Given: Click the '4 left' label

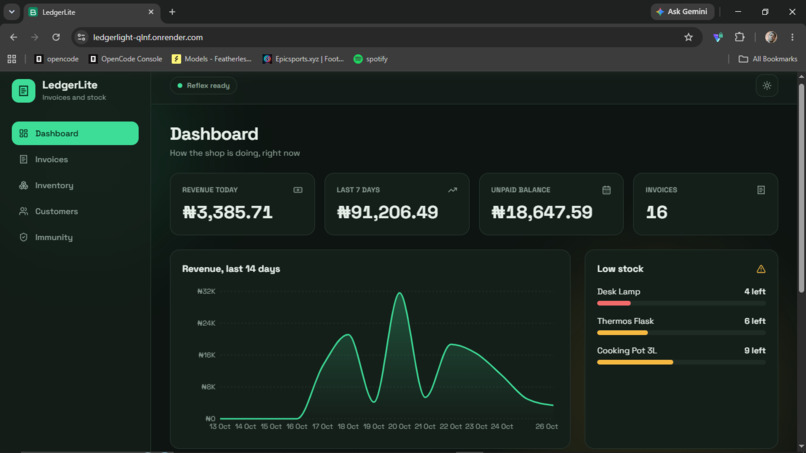Looking at the screenshot, I should click(x=755, y=292).
